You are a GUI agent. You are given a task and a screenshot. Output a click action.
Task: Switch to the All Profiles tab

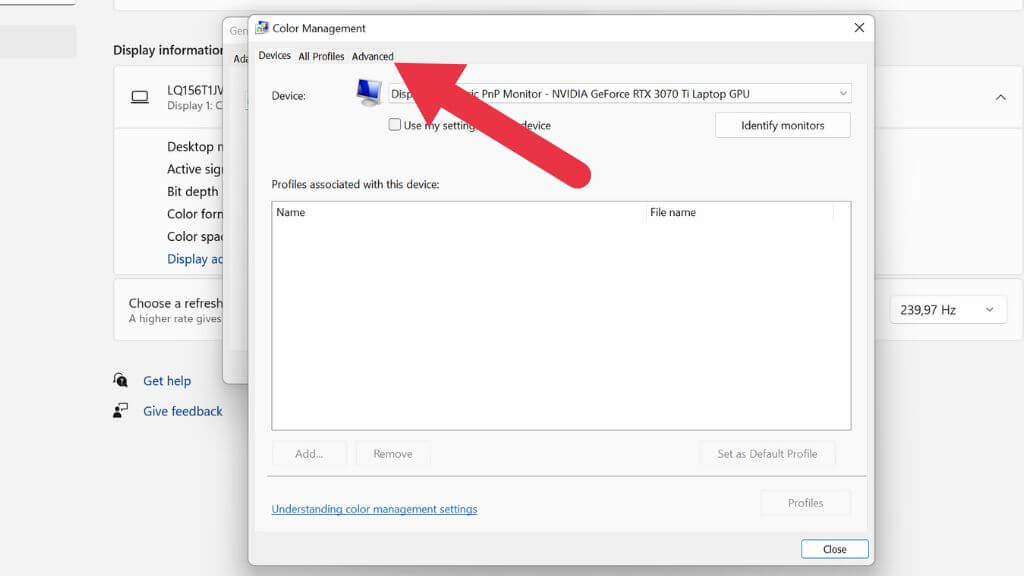(321, 56)
